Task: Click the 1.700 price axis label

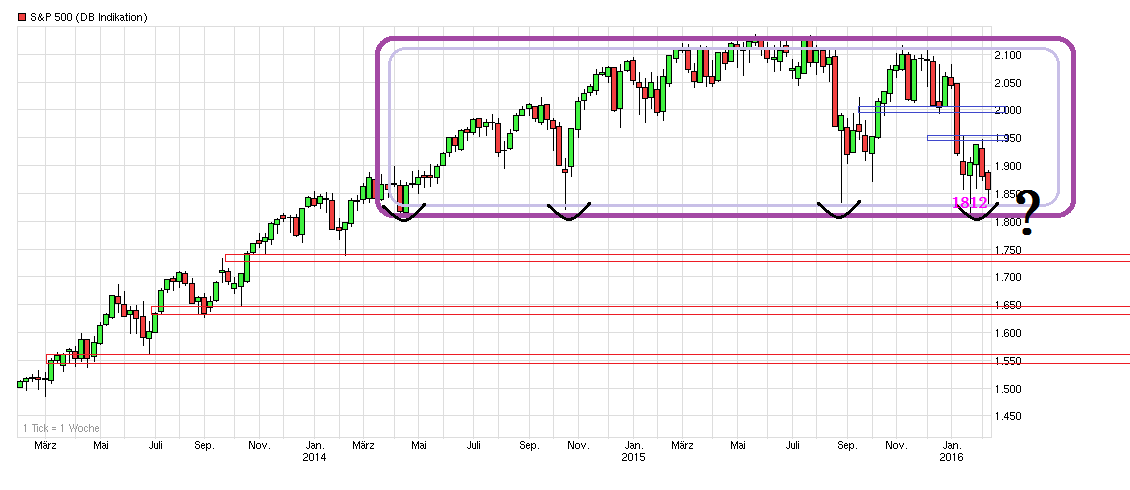Action: coord(1010,277)
